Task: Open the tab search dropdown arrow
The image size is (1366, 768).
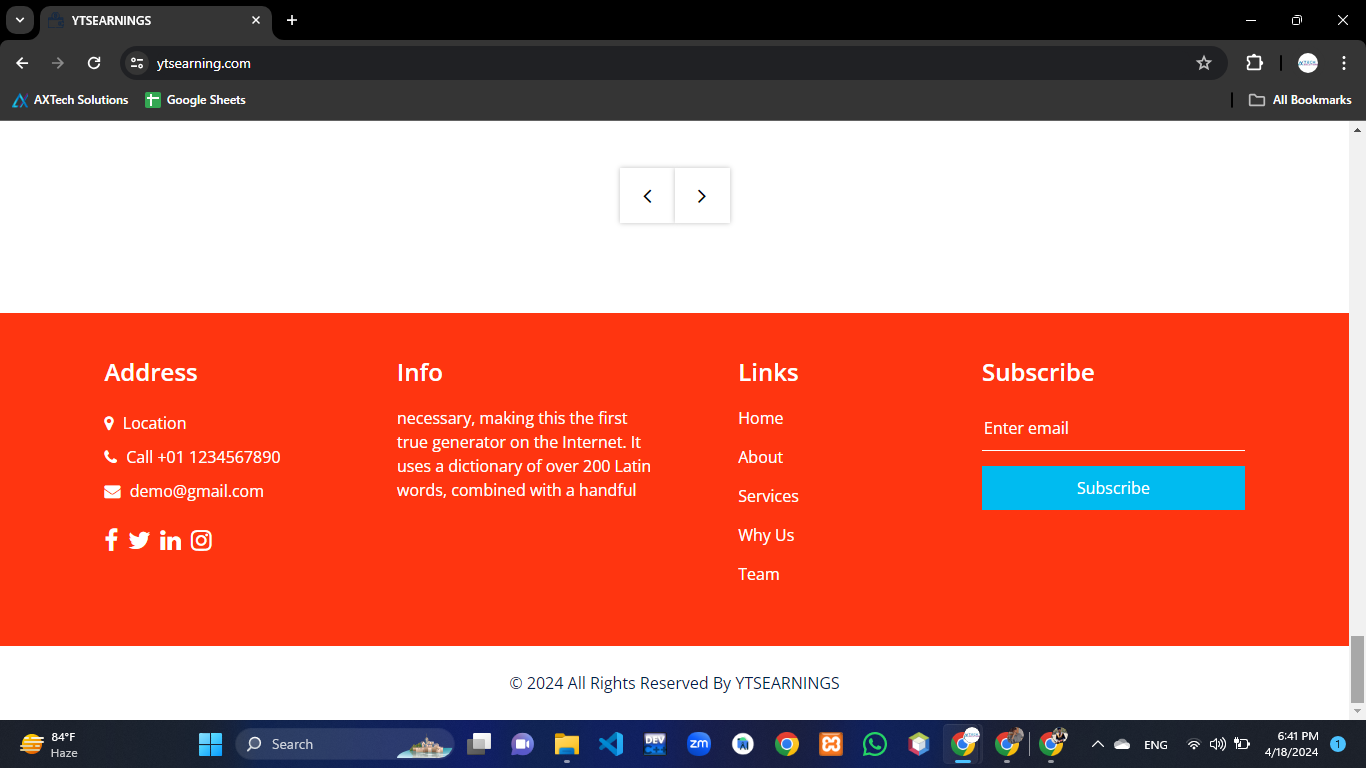Action: pyautogui.click(x=19, y=20)
